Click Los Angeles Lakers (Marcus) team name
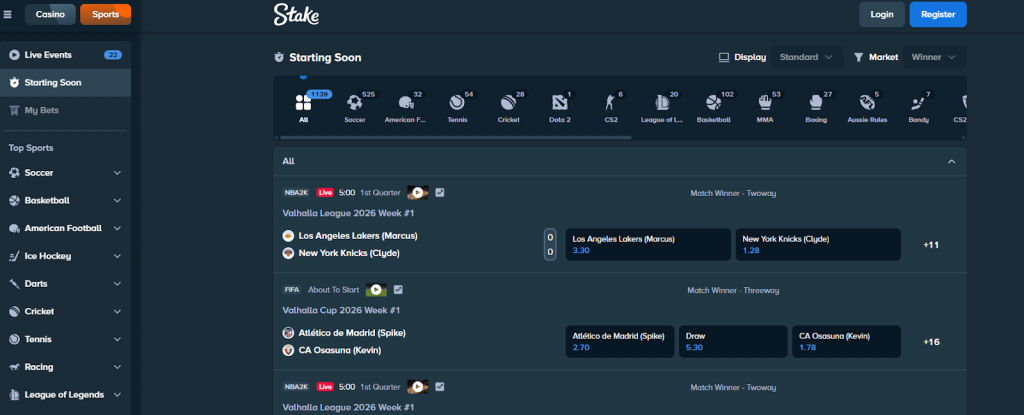The image size is (1024, 415). [x=357, y=236]
